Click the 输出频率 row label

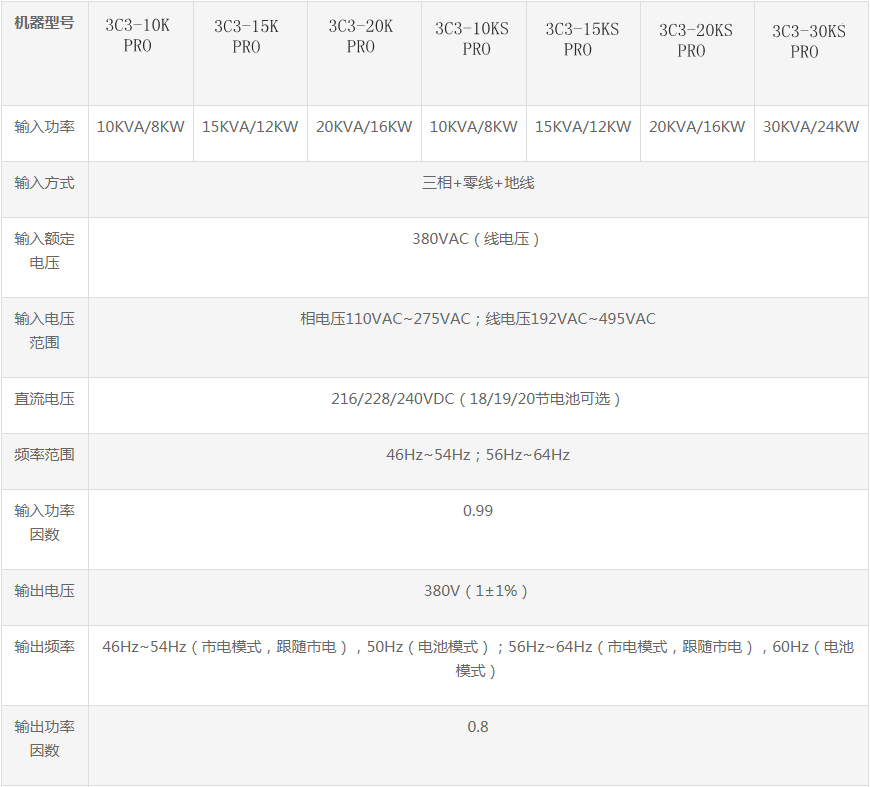pyautogui.click(x=44, y=647)
